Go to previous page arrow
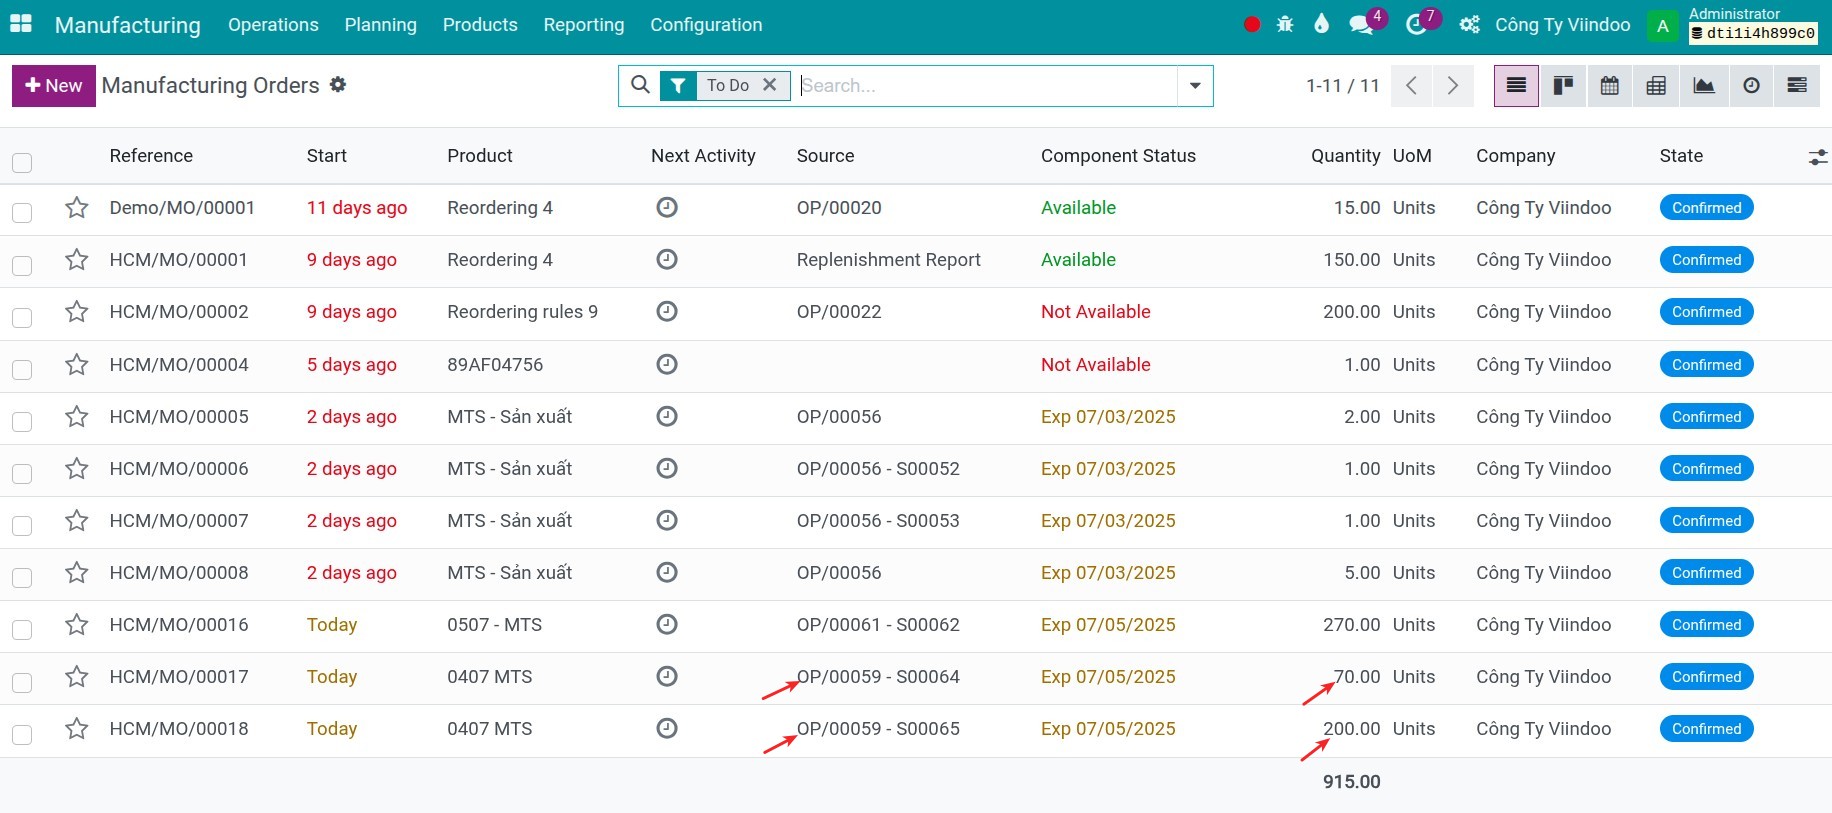Screen dimensions: 1832x813 (x=1411, y=86)
